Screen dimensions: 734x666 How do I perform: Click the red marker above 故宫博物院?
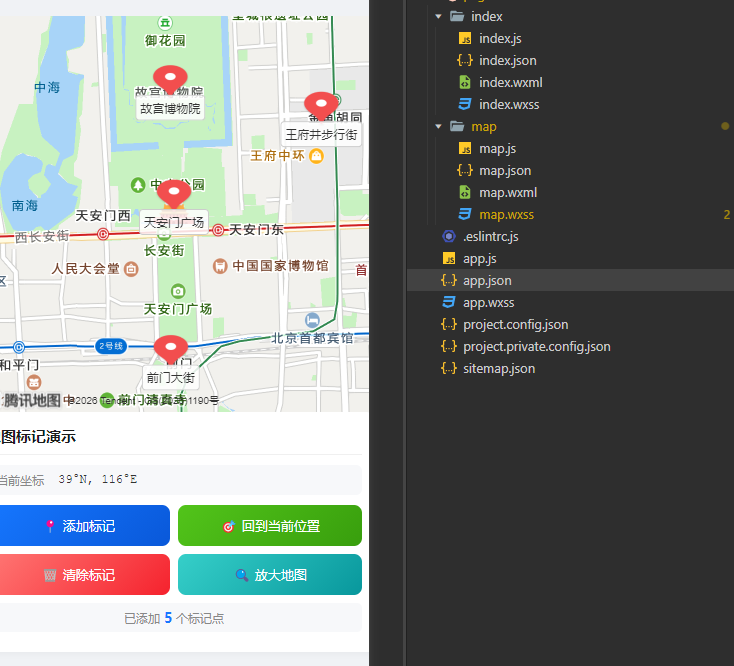(170, 79)
